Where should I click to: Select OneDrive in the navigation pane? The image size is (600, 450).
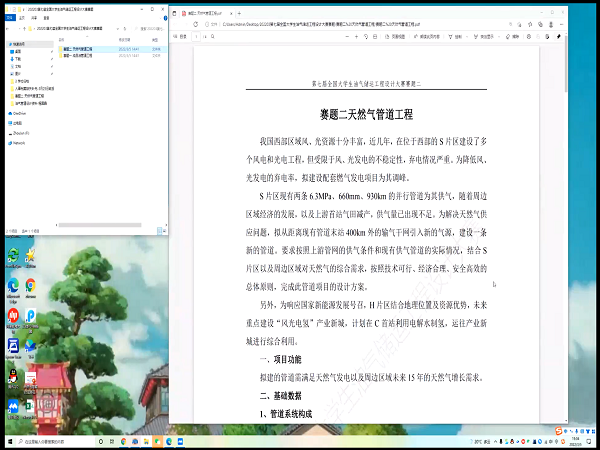[18, 113]
